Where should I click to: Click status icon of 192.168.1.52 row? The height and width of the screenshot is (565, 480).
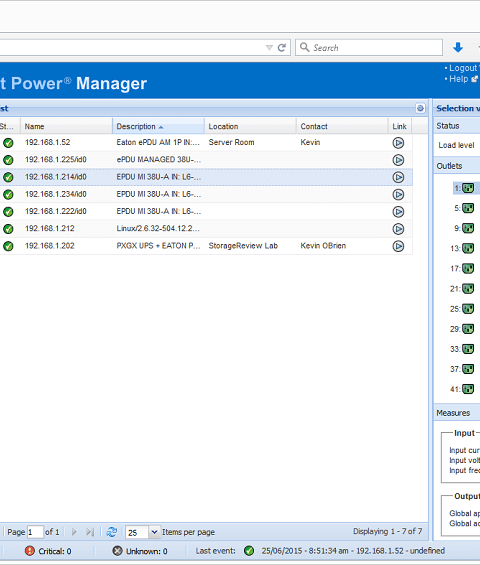tap(8, 143)
